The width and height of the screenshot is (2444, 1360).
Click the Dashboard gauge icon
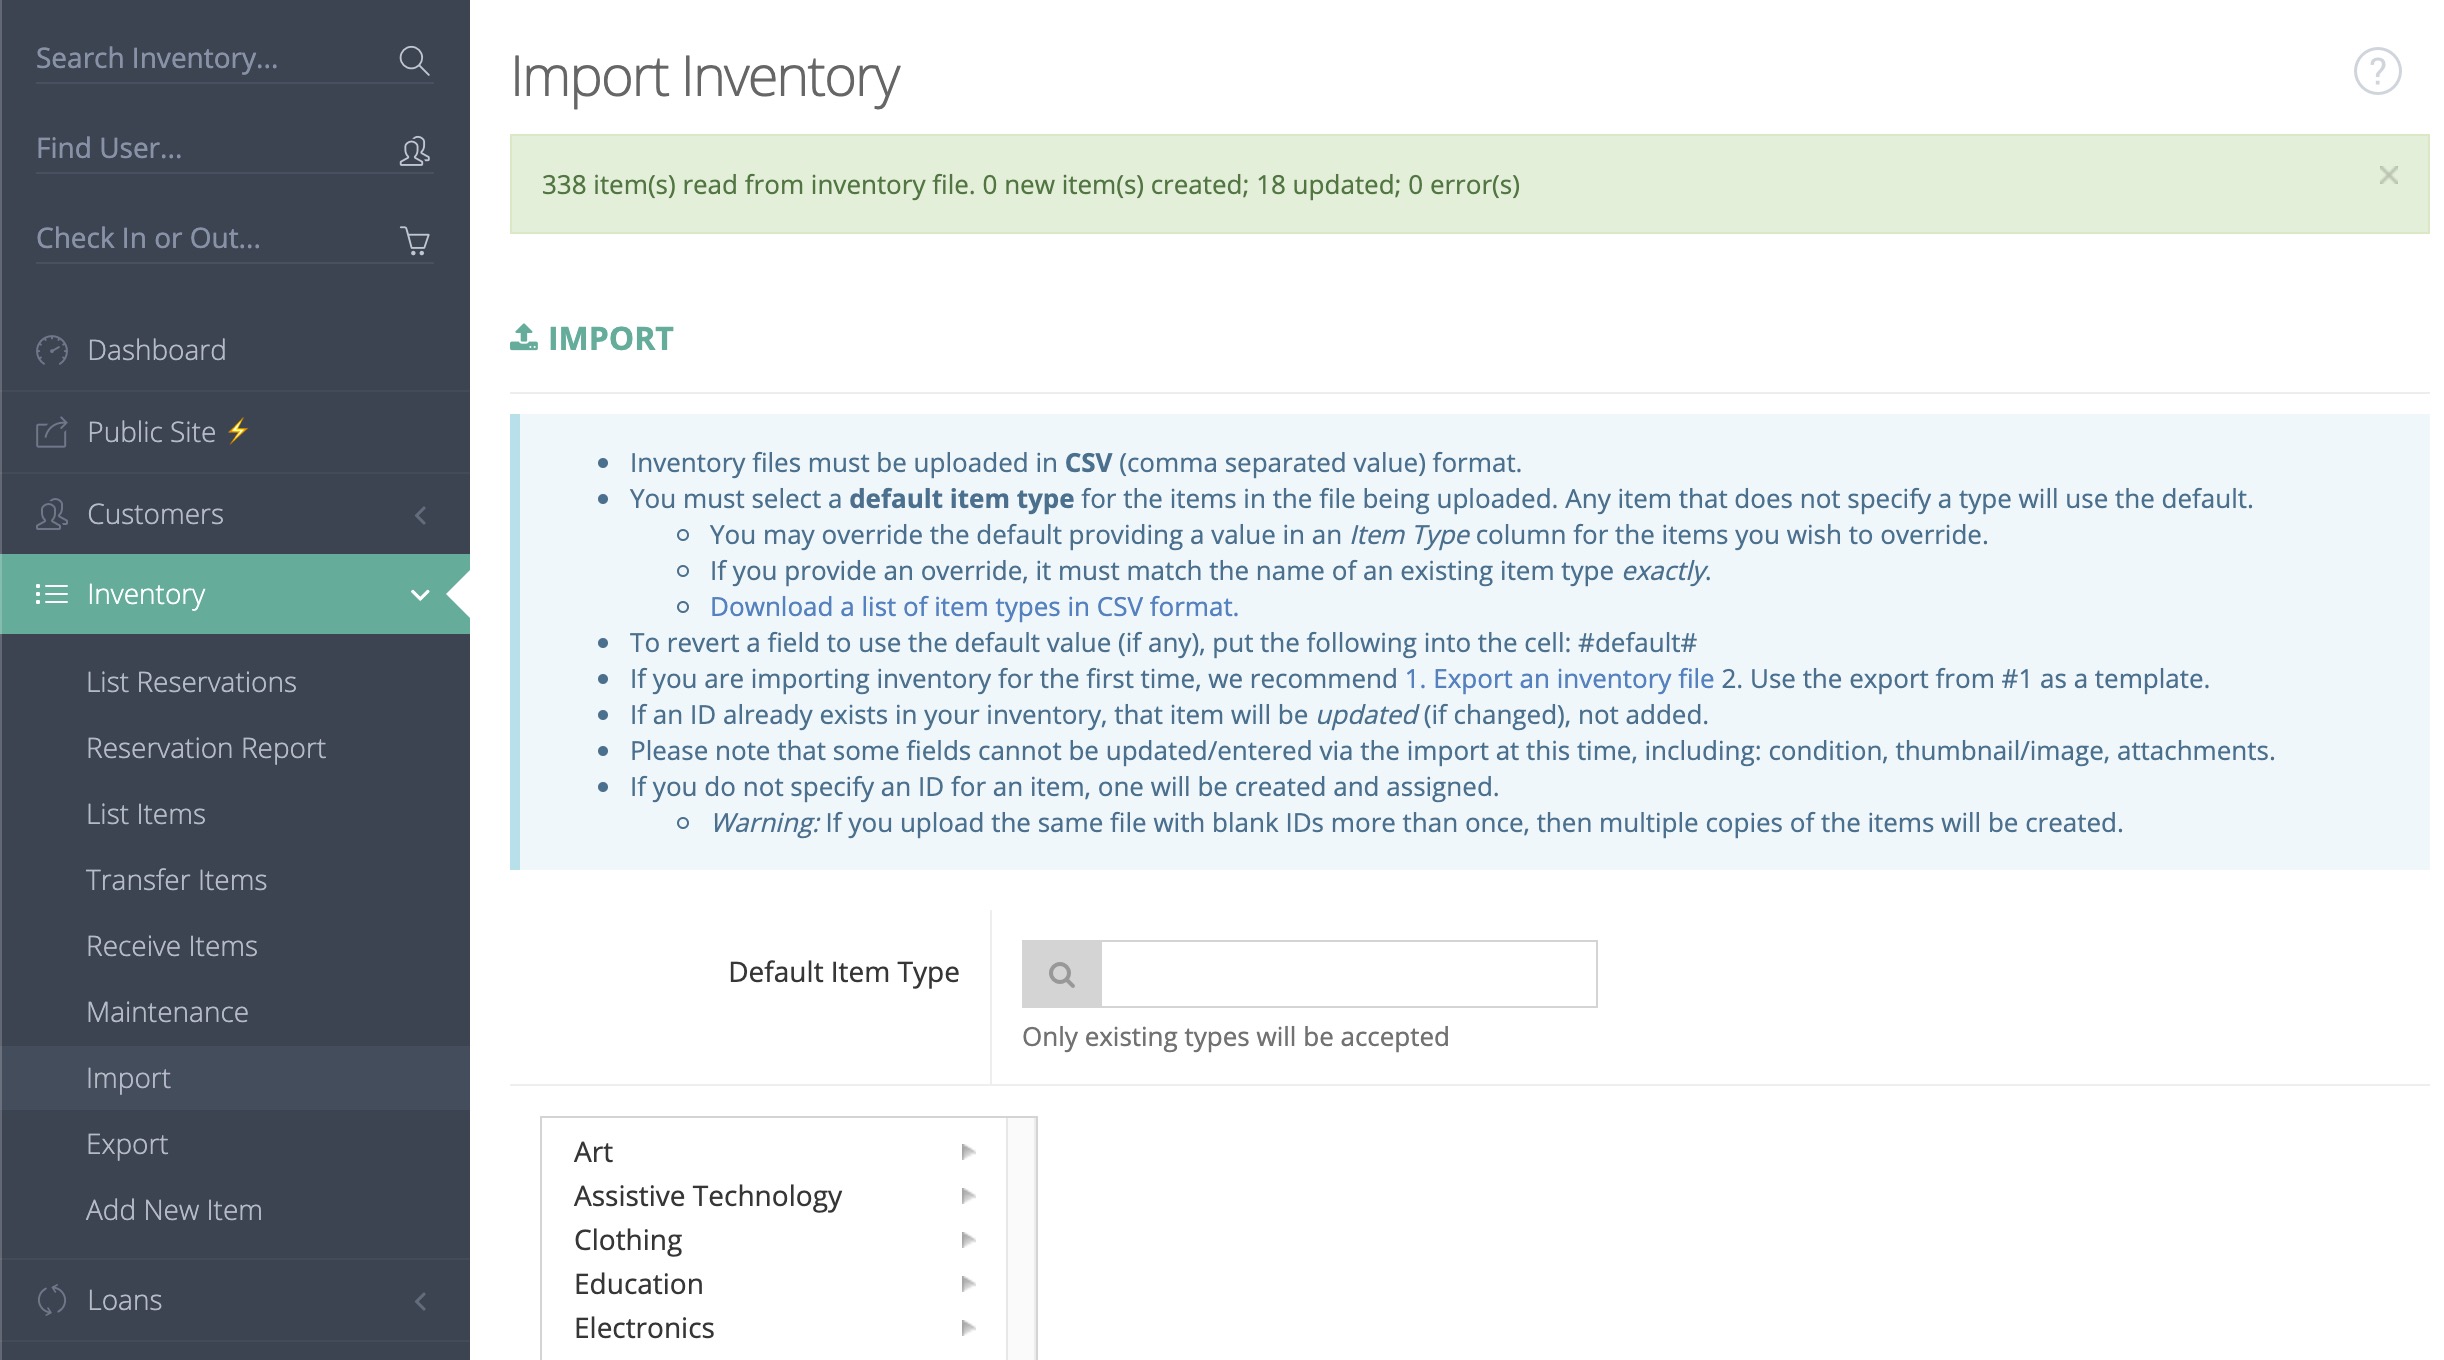(x=52, y=350)
